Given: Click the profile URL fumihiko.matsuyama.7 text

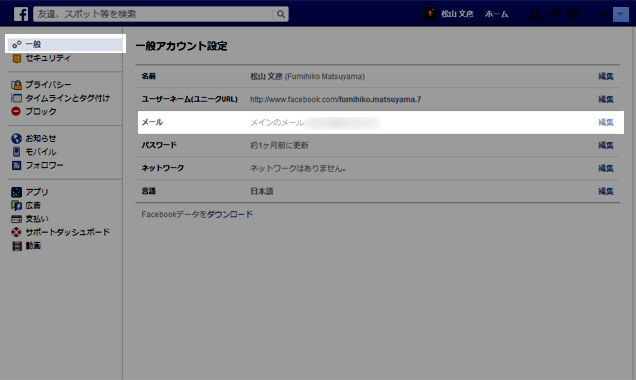Looking at the screenshot, I should 380,99.
